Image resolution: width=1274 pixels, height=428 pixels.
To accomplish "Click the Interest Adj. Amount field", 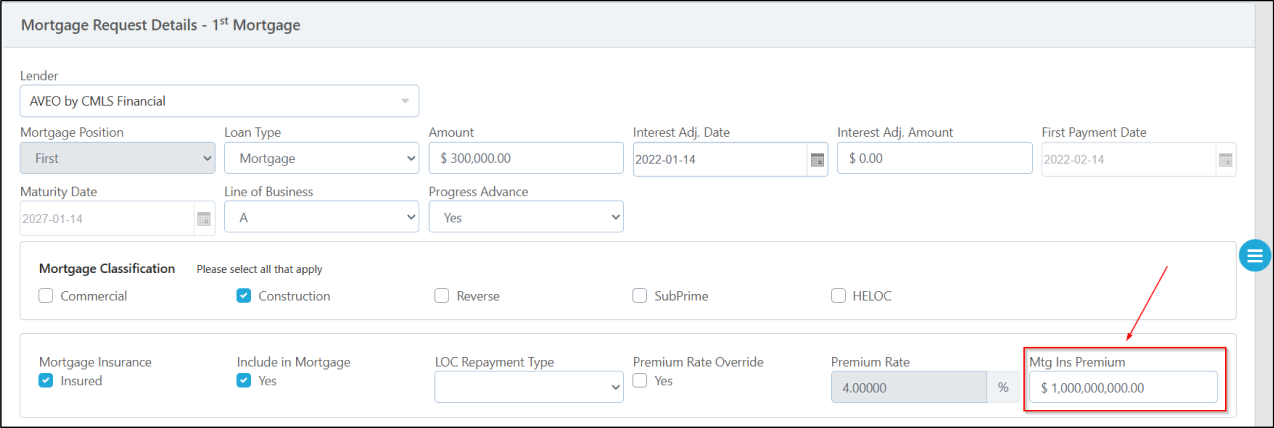I will click(934, 158).
